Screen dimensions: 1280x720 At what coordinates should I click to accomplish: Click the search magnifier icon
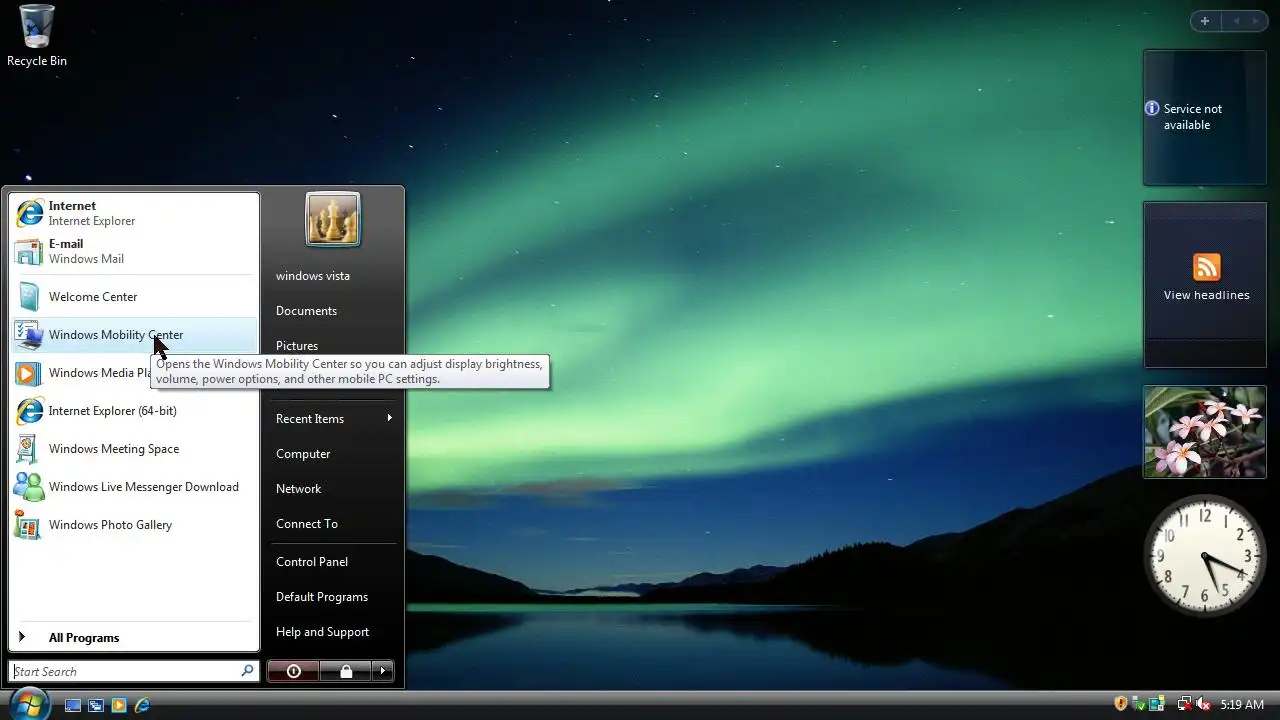point(247,671)
